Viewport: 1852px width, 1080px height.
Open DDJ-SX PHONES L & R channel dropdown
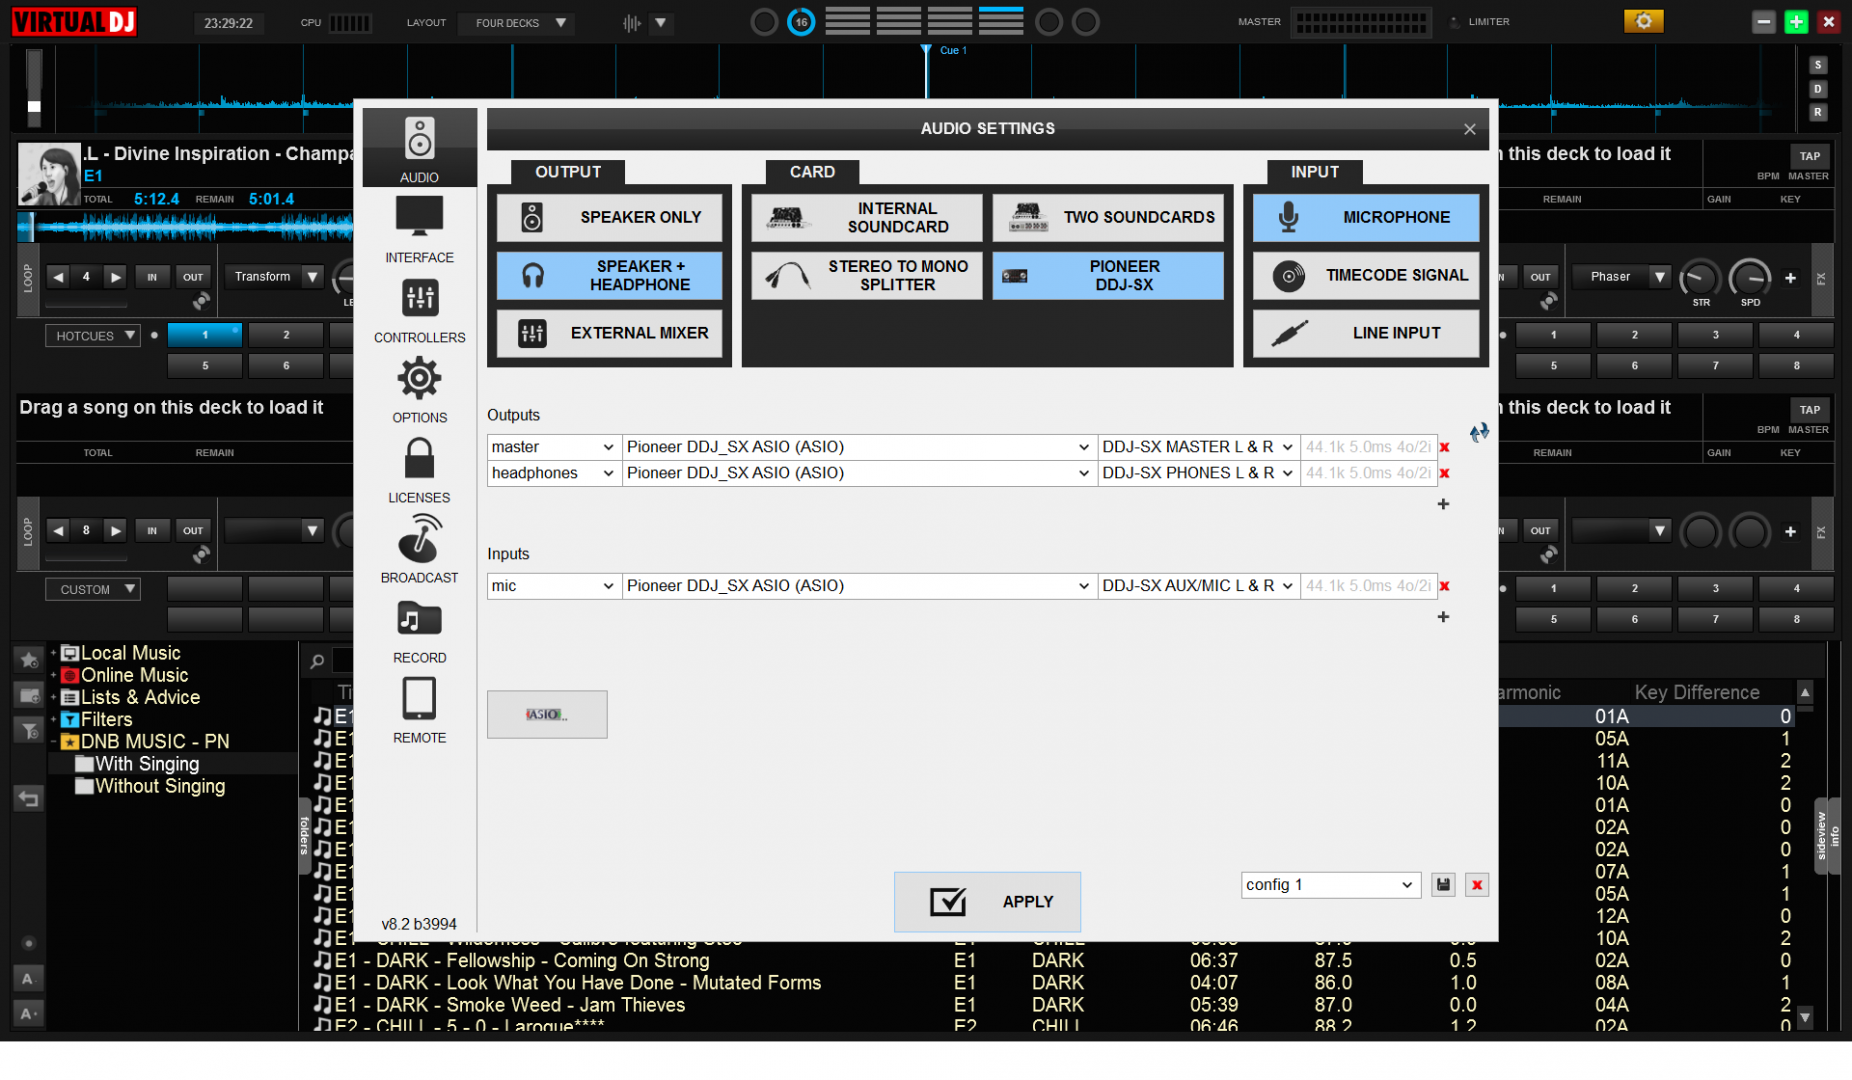(x=1198, y=473)
